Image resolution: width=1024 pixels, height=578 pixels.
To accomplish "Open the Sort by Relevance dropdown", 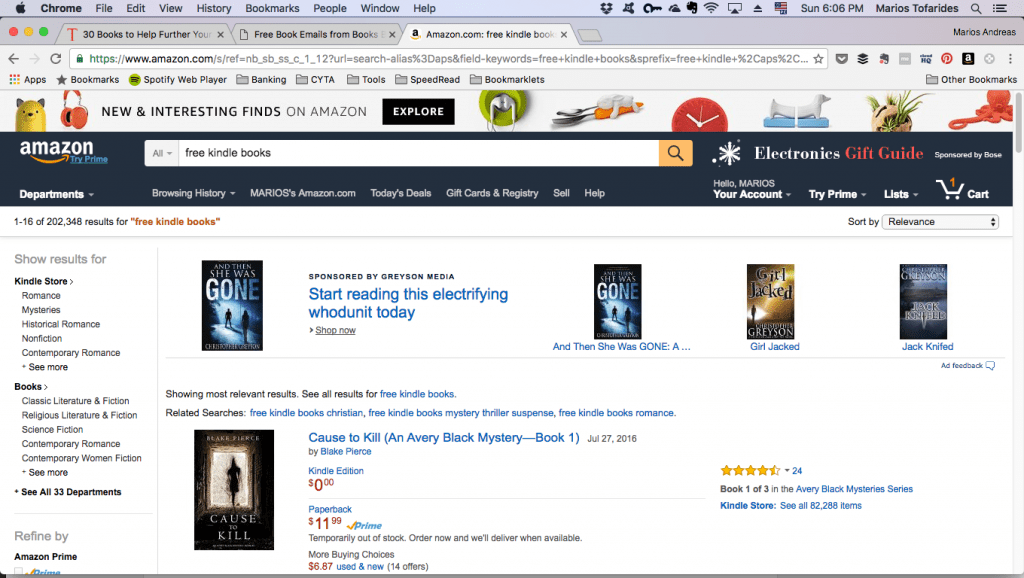I will pyautogui.click(x=939, y=221).
